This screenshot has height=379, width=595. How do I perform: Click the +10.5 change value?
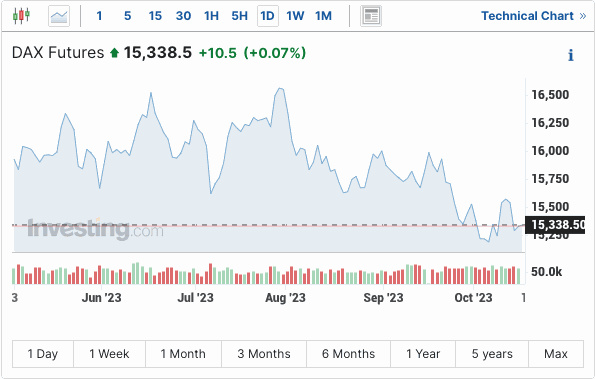218,53
